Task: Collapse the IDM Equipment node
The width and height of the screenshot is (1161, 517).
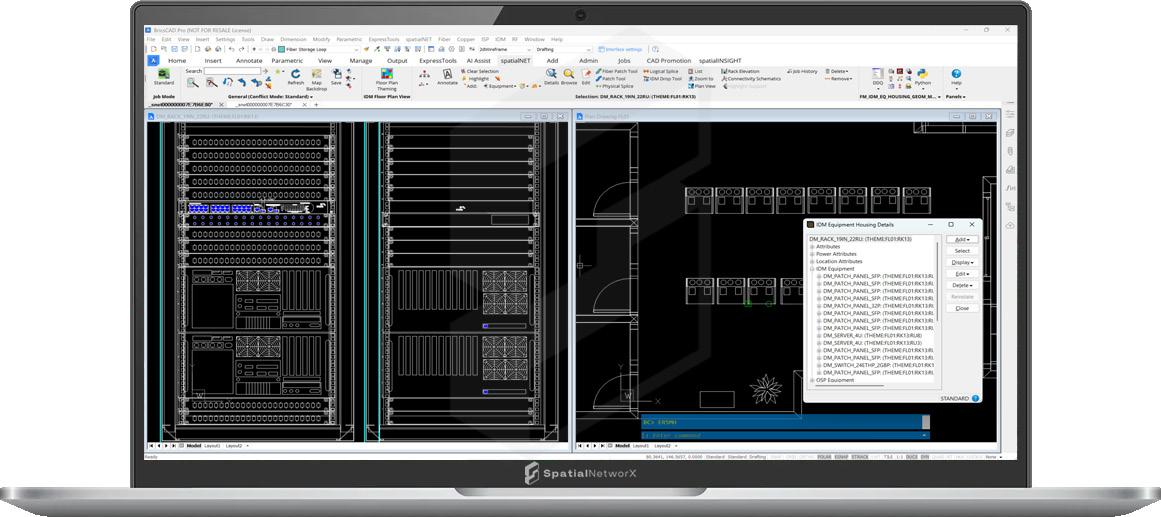Action: click(x=812, y=269)
